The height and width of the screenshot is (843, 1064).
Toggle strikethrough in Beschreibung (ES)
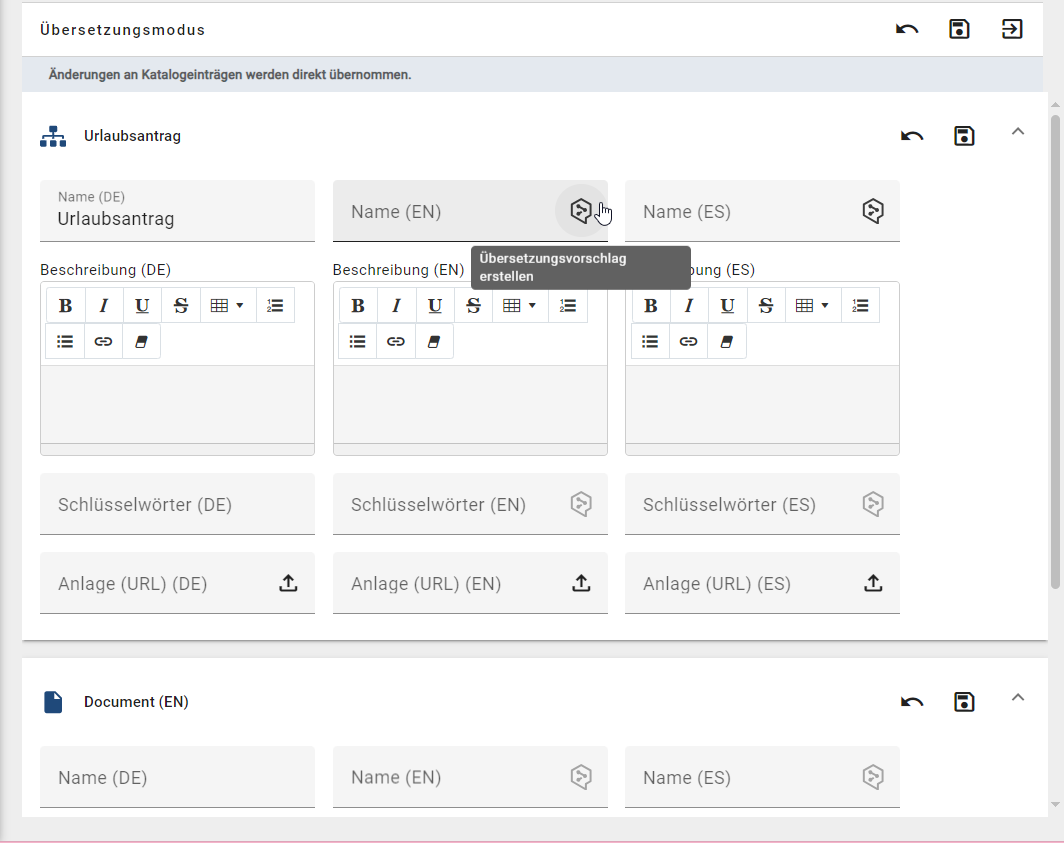point(765,305)
